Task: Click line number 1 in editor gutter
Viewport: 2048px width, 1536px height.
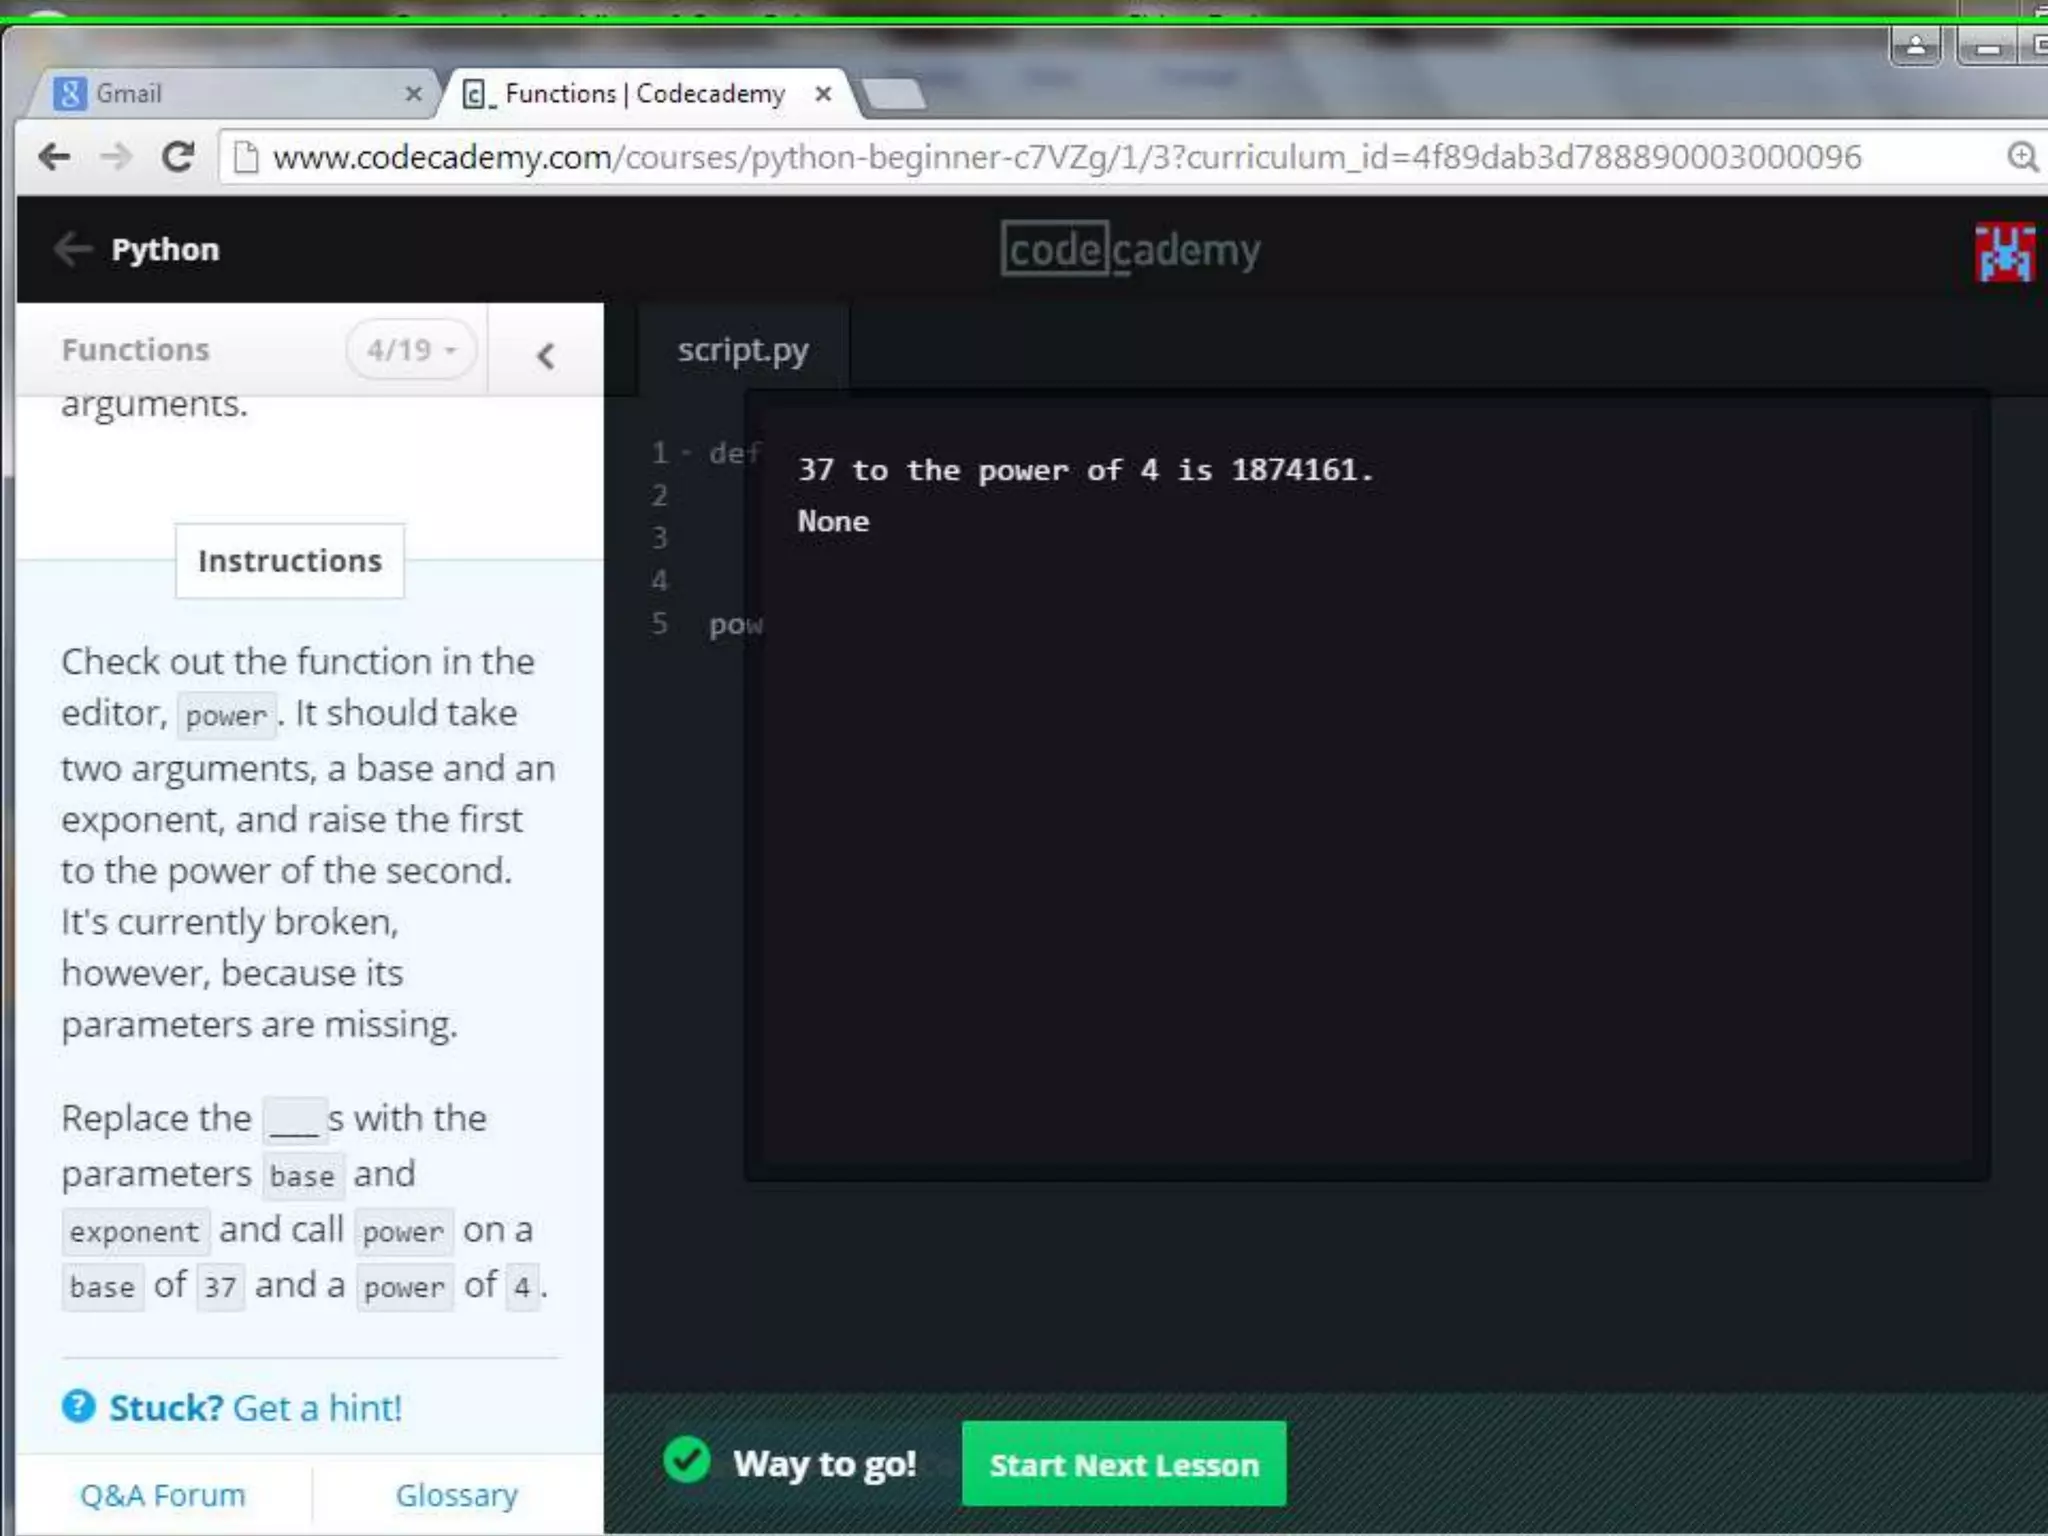Action: point(660,453)
